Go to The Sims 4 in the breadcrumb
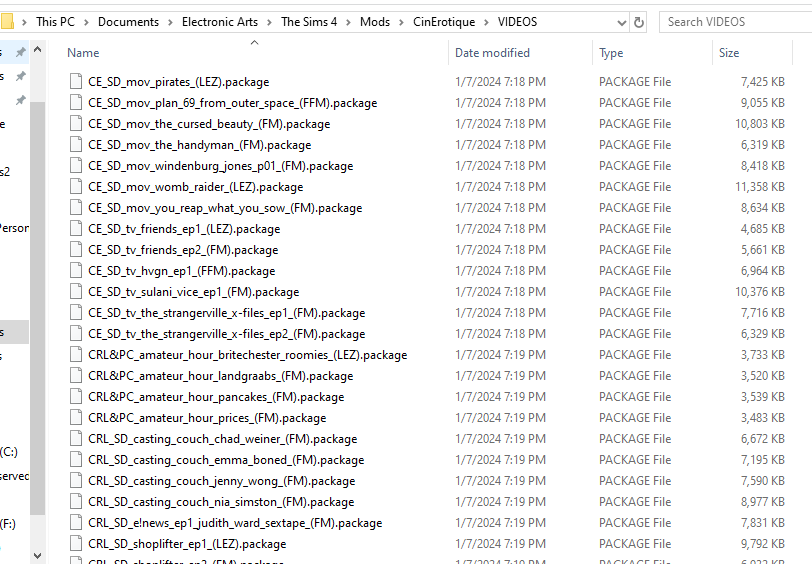This screenshot has height=572, width=812. click(309, 22)
